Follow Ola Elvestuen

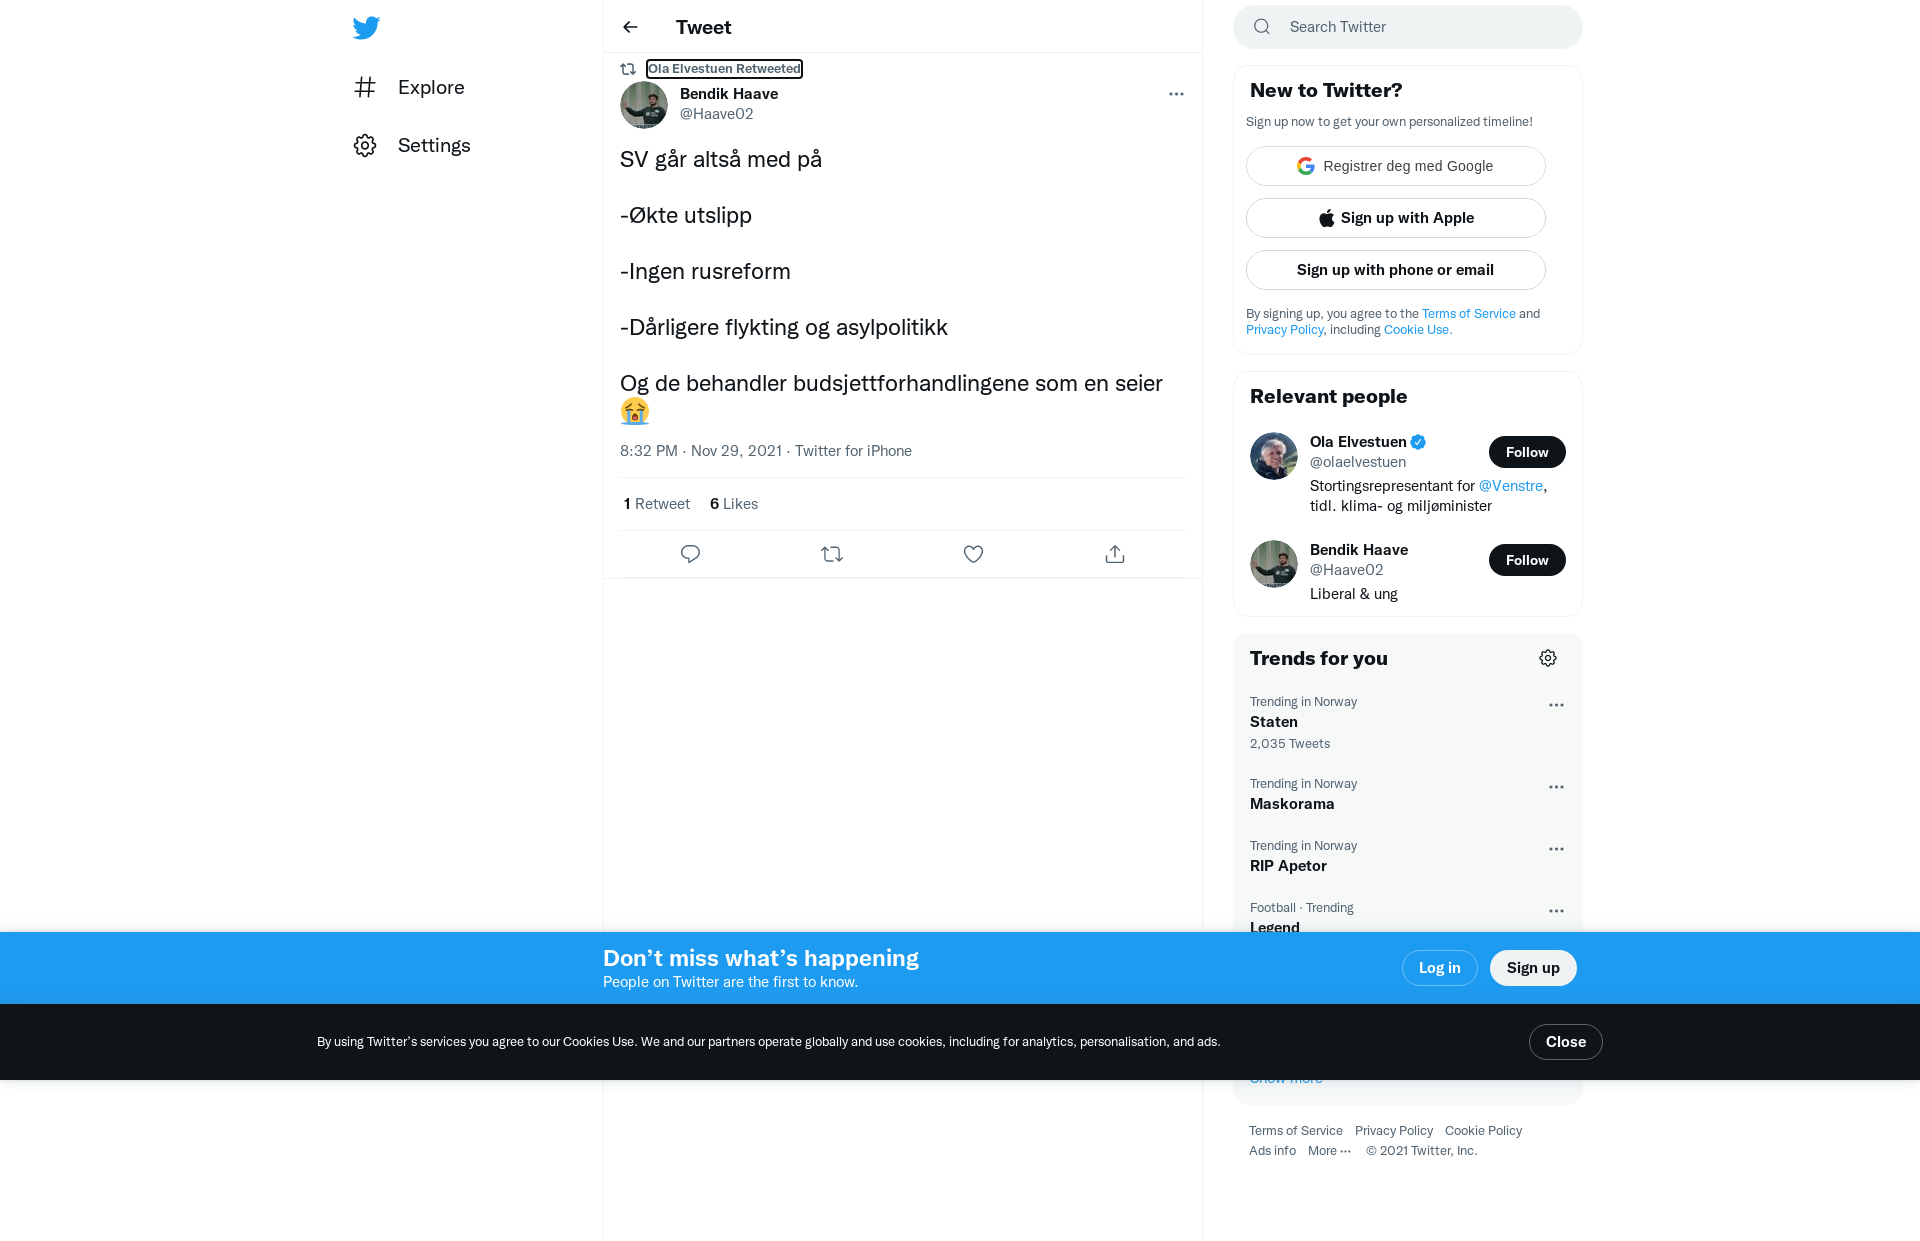click(1527, 452)
